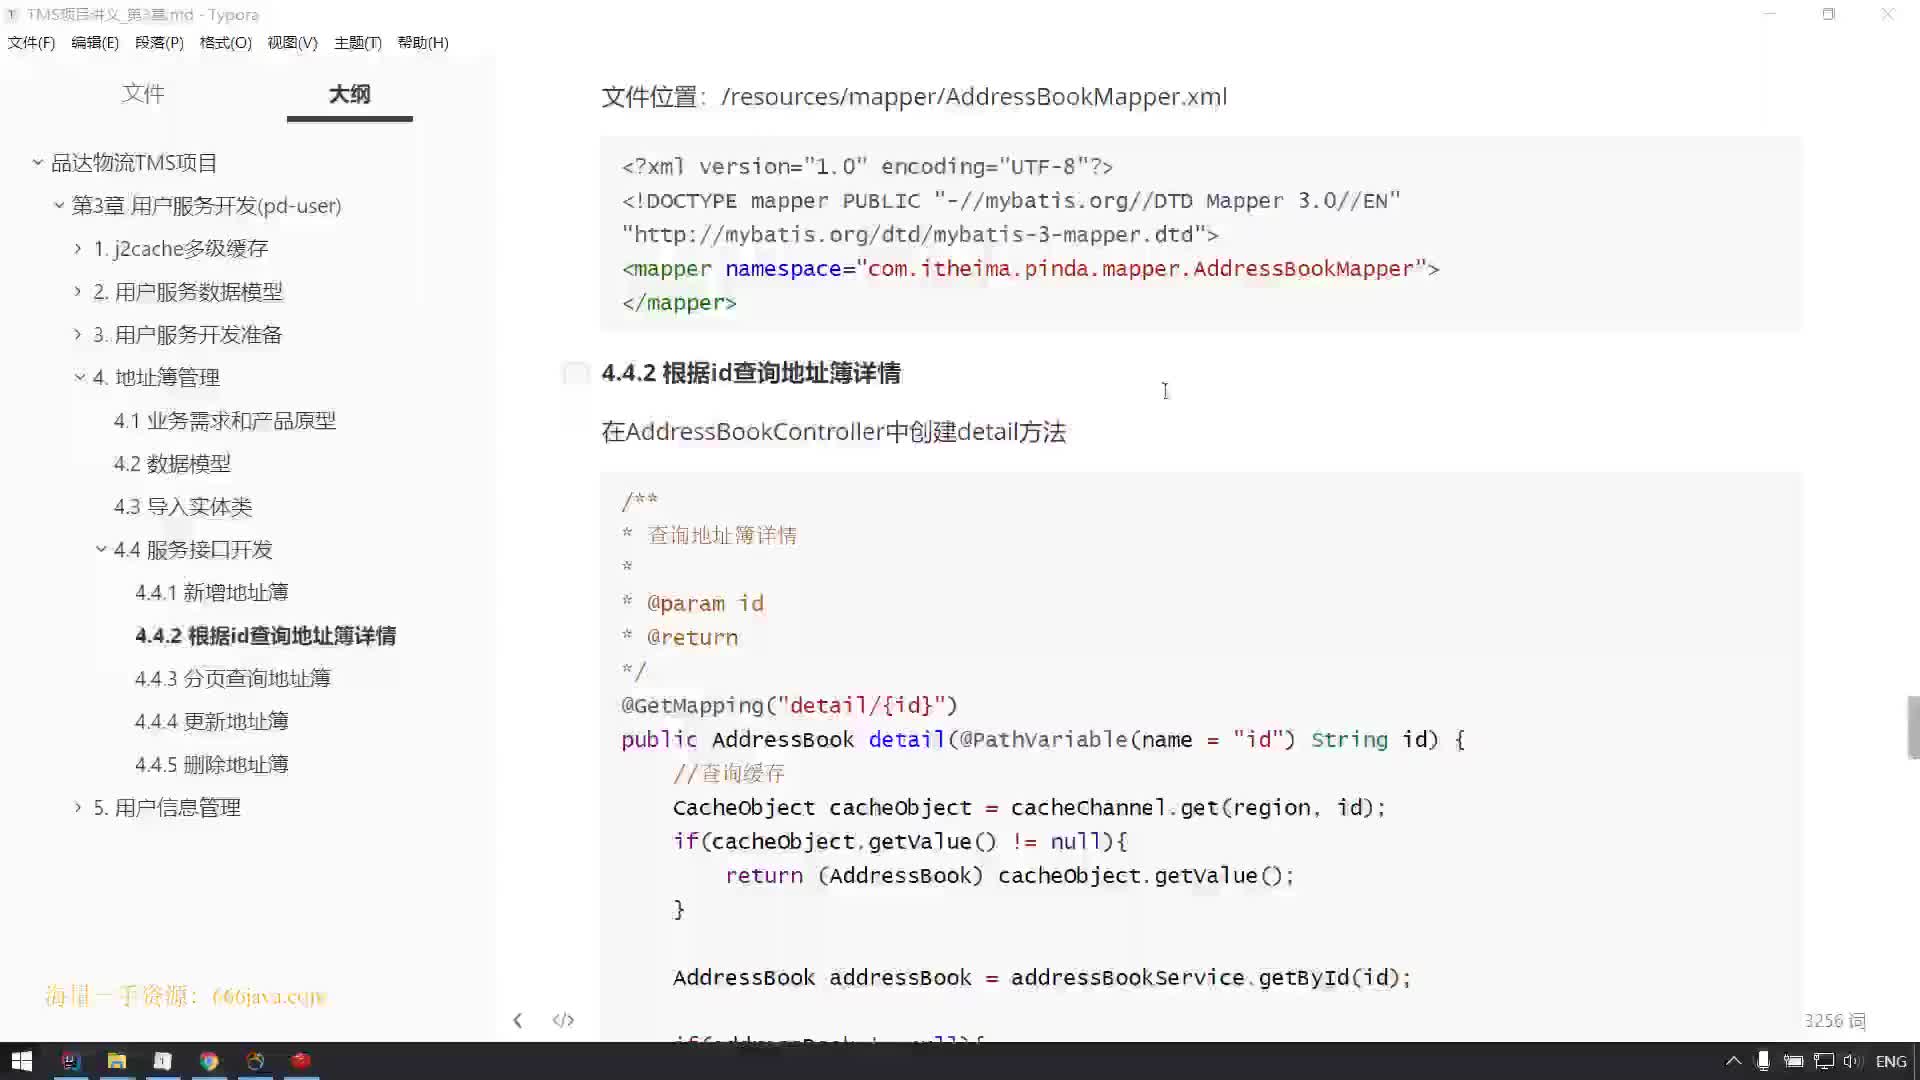Go to 5. 用户信息管理 section
This screenshot has width=1920, height=1080.
167,807
